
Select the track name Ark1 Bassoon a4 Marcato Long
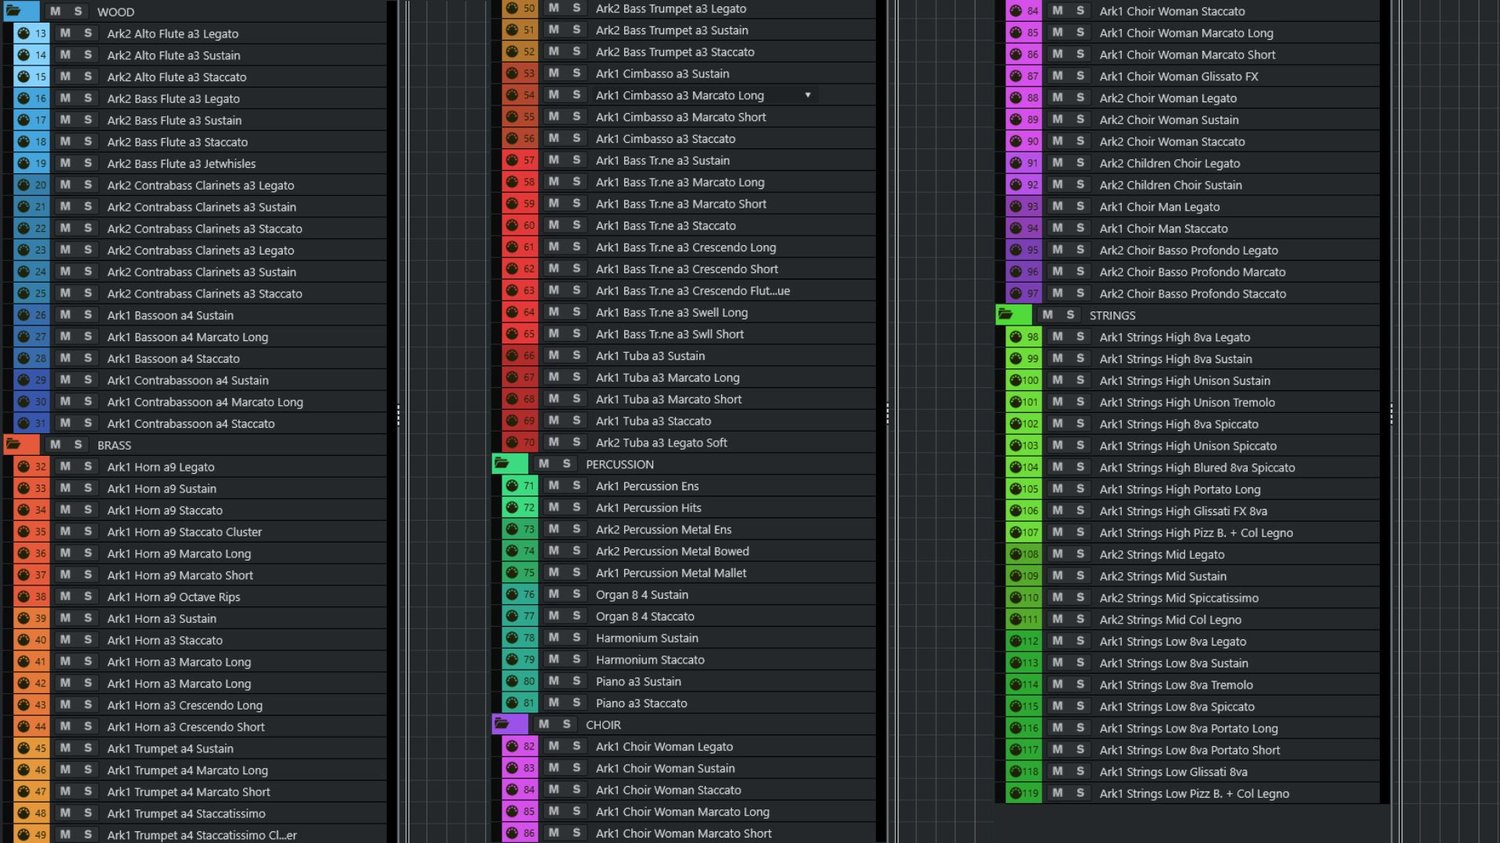(x=187, y=337)
